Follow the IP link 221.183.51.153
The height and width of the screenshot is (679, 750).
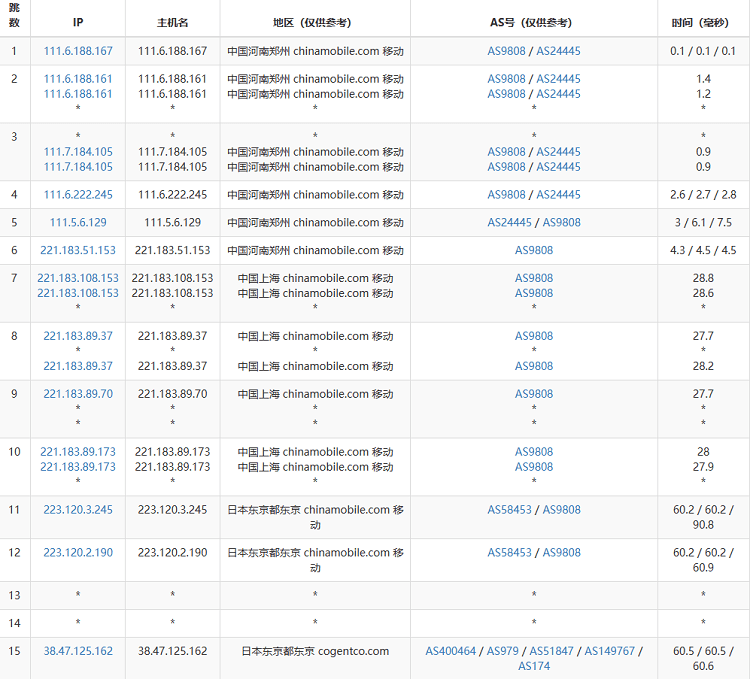[78, 250]
